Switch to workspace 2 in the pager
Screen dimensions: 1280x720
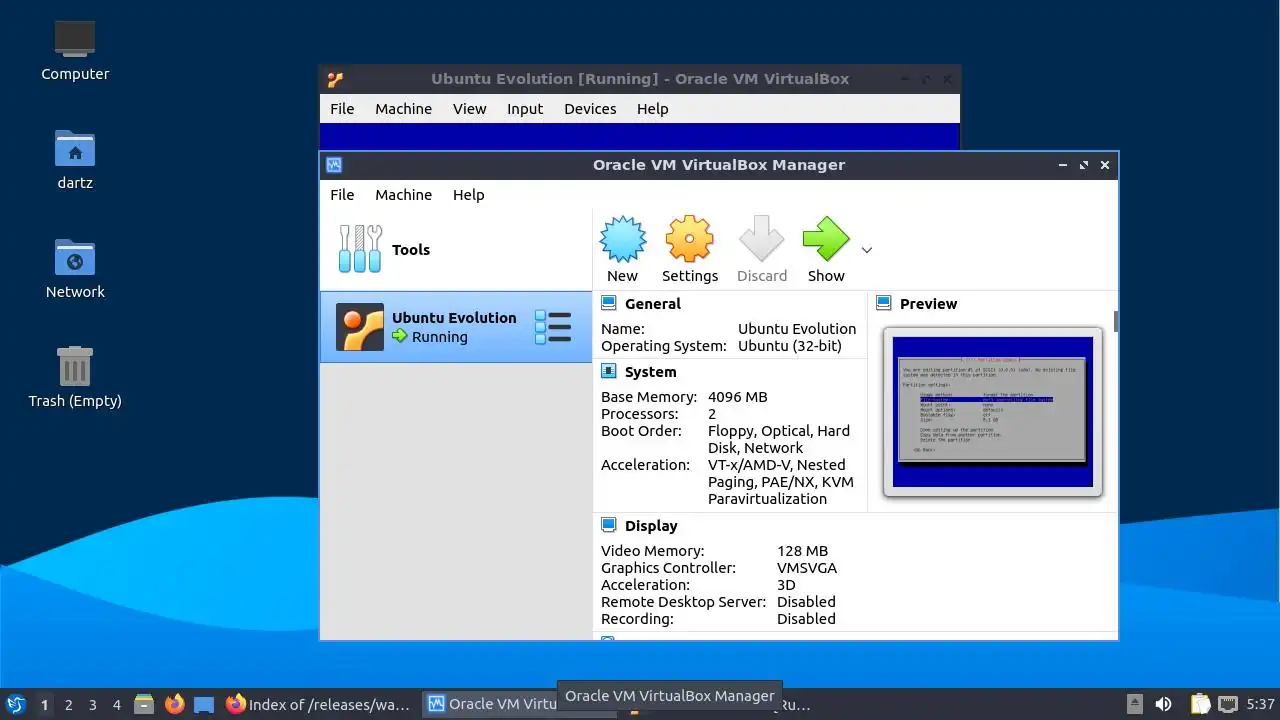pyautogui.click(x=68, y=704)
